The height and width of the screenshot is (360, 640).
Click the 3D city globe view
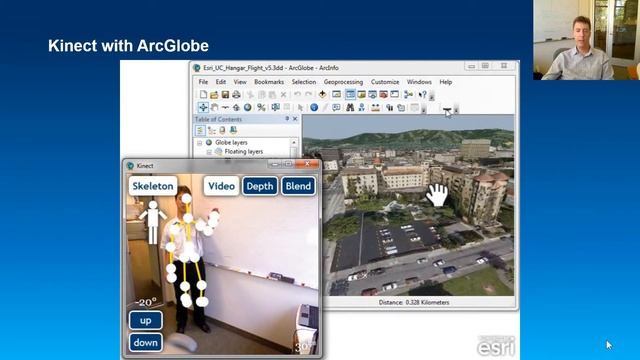pyautogui.click(x=408, y=205)
